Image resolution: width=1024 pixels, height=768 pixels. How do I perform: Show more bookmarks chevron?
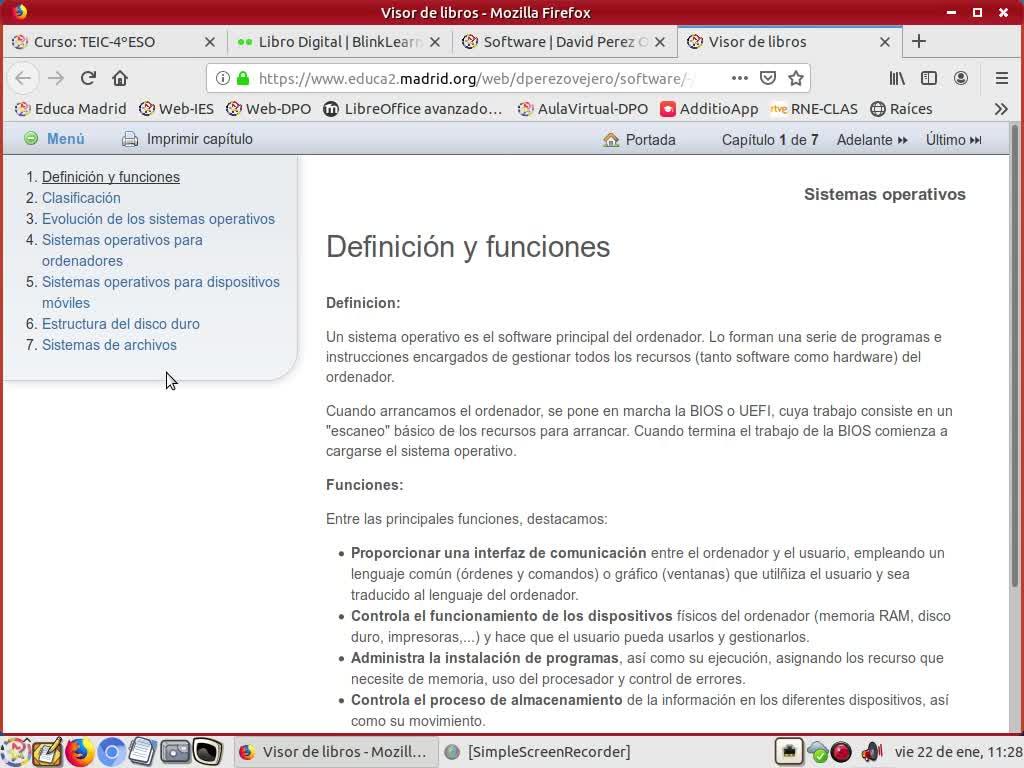[1001, 109]
